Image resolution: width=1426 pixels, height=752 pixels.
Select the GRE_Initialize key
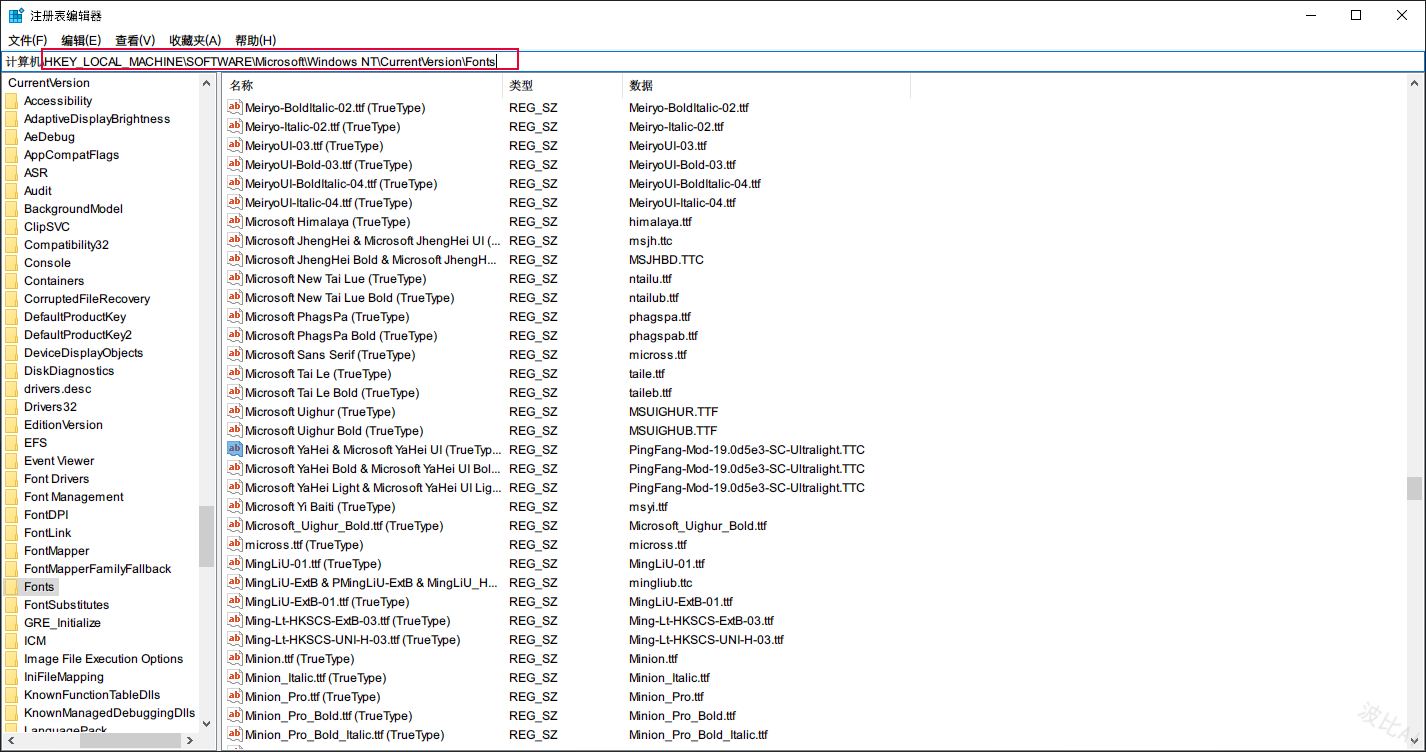(x=62, y=623)
